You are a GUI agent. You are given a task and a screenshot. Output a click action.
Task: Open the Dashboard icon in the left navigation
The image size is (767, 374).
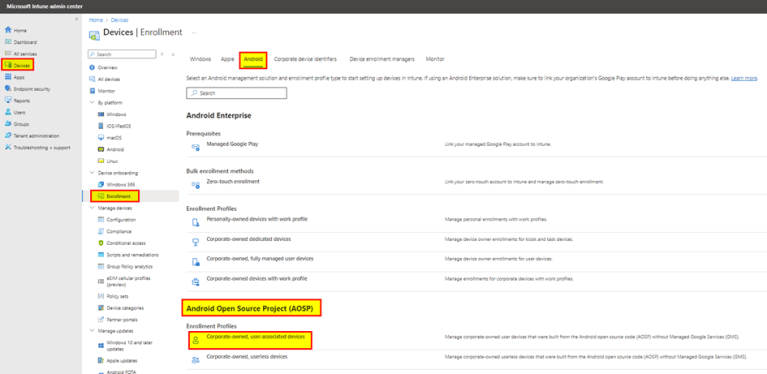pyautogui.click(x=8, y=42)
